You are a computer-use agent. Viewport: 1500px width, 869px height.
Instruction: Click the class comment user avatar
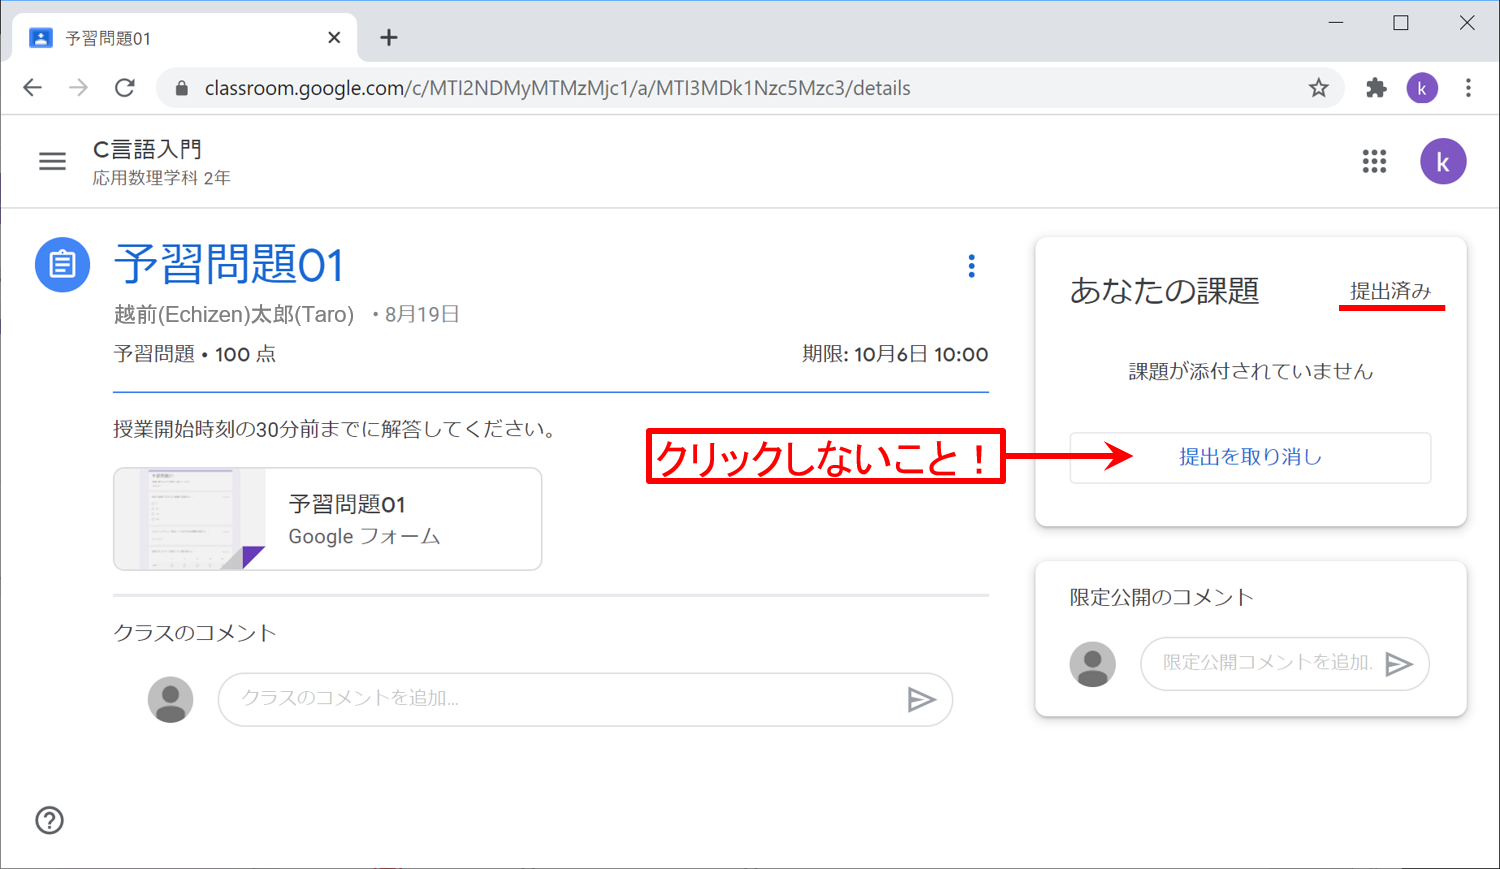tap(171, 699)
